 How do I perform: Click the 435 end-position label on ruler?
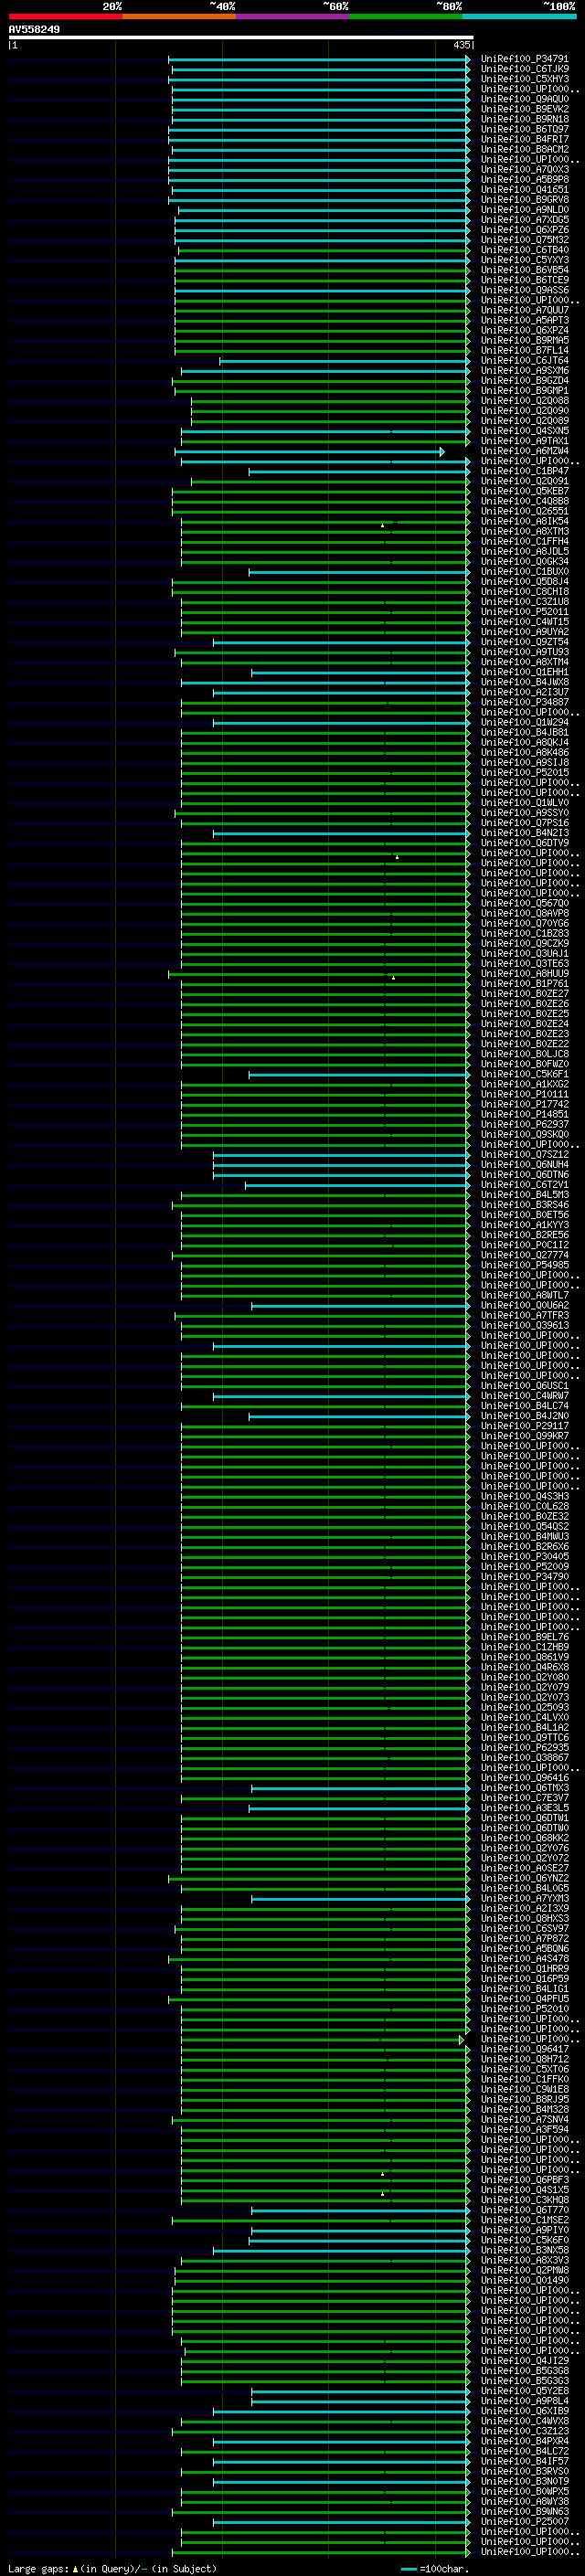point(461,45)
